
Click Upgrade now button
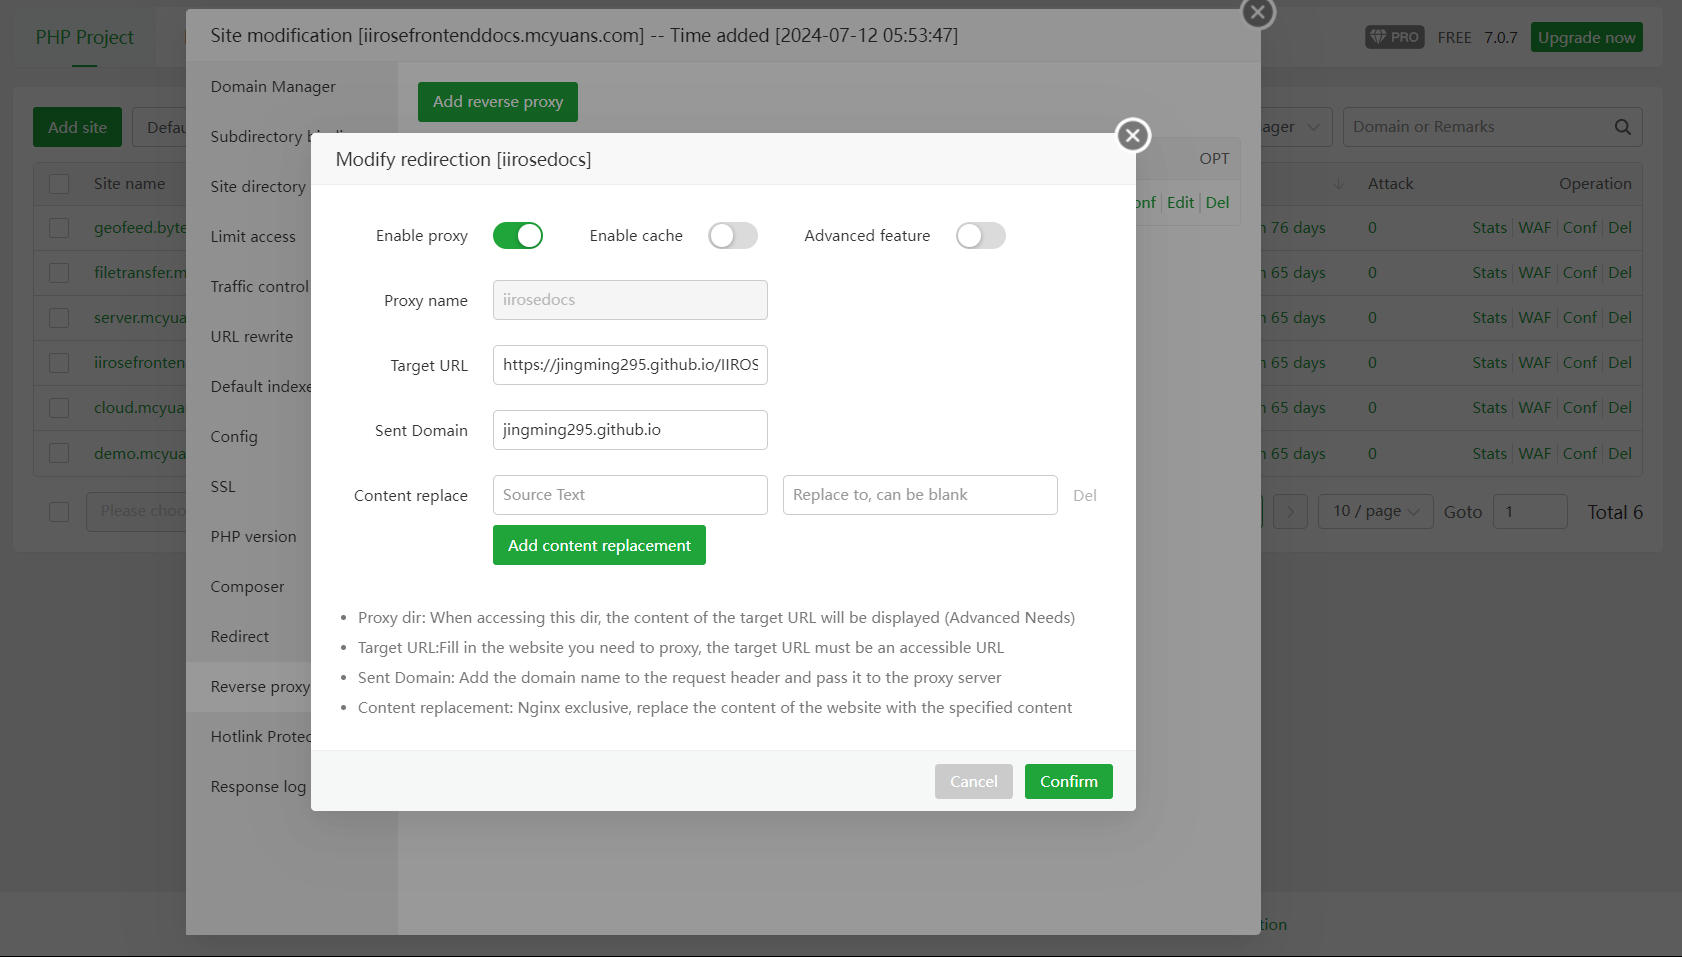(1586, 37)
